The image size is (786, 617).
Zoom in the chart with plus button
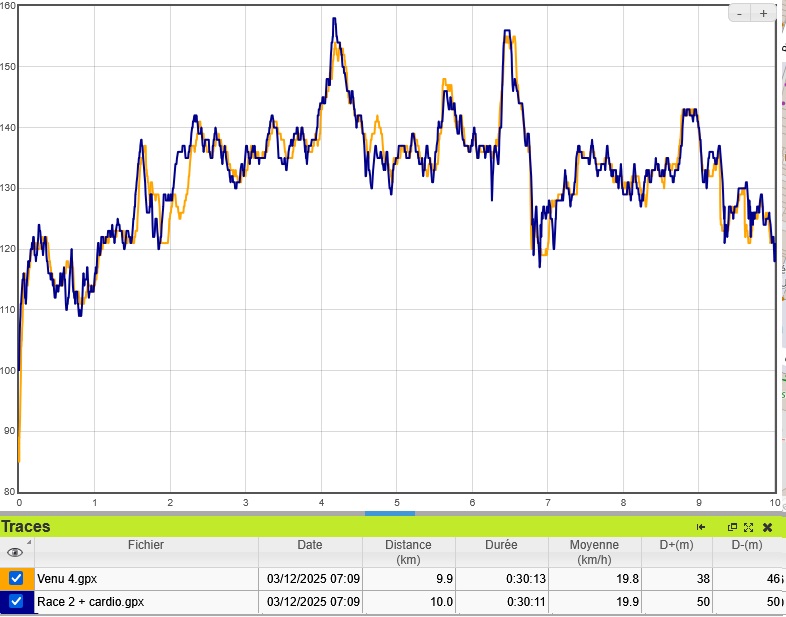[763, 13]
